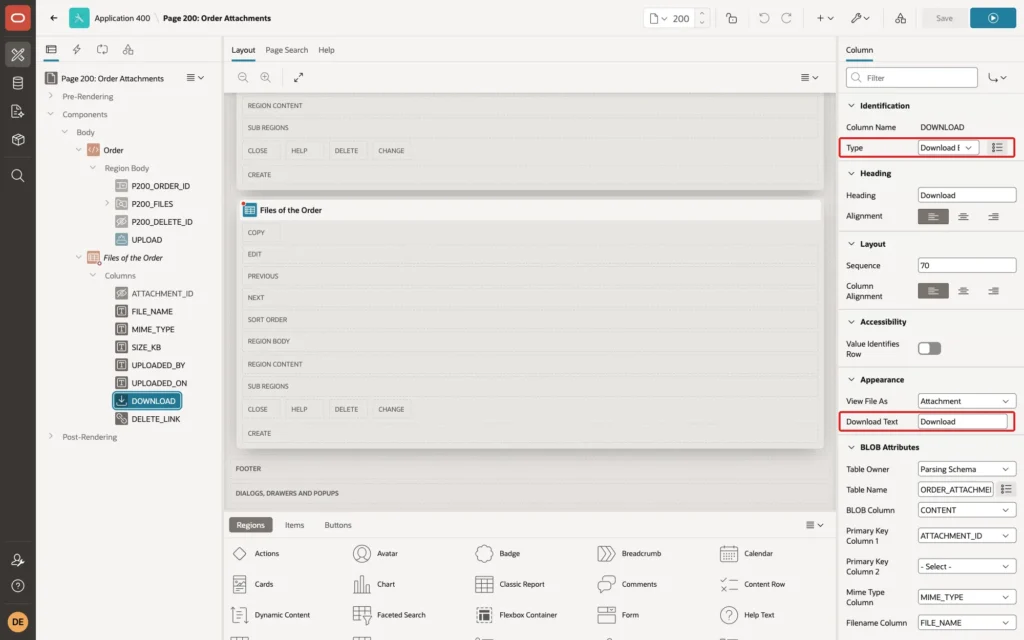
Task: Switch gallery to Buttons tab
Action: (x=338, y=525)
